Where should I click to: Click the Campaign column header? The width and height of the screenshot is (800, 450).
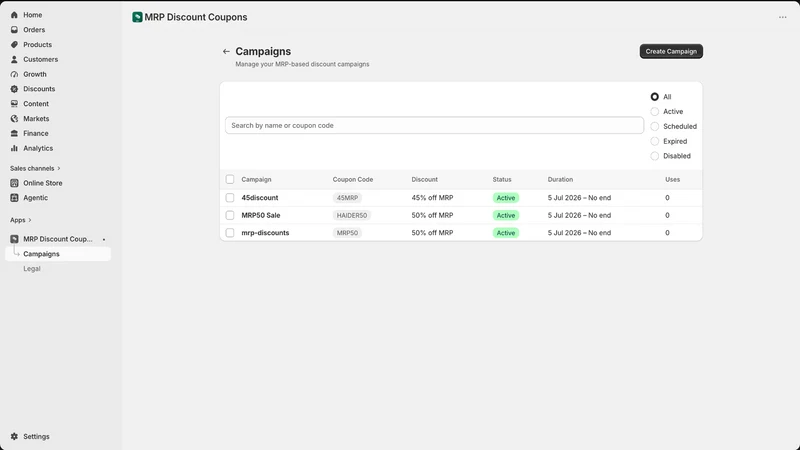pyautogui.click(x=256, y=180)
